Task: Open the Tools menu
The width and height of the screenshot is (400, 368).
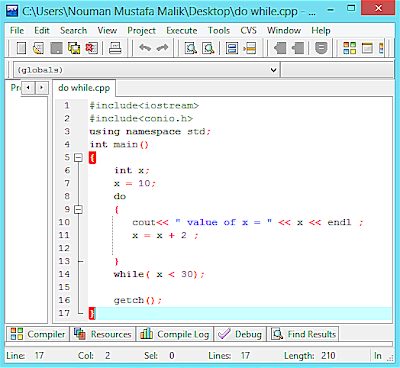Action: coord(219,30)
